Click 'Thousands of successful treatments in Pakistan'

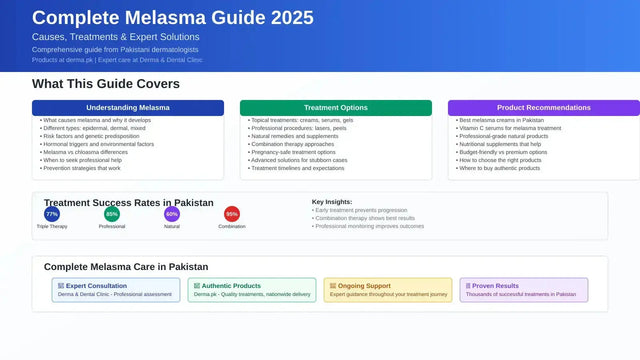click(x=521, y=294)
